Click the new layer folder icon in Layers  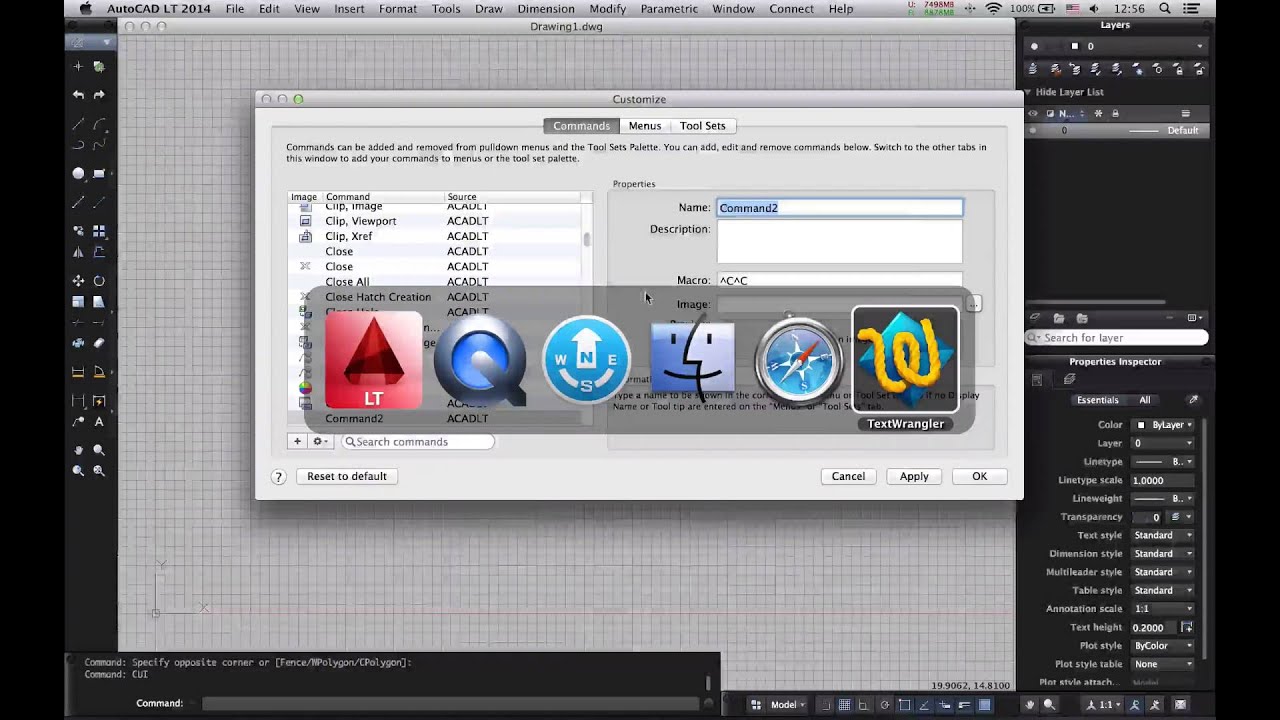pyautogui.click(x=1060, y=318)
